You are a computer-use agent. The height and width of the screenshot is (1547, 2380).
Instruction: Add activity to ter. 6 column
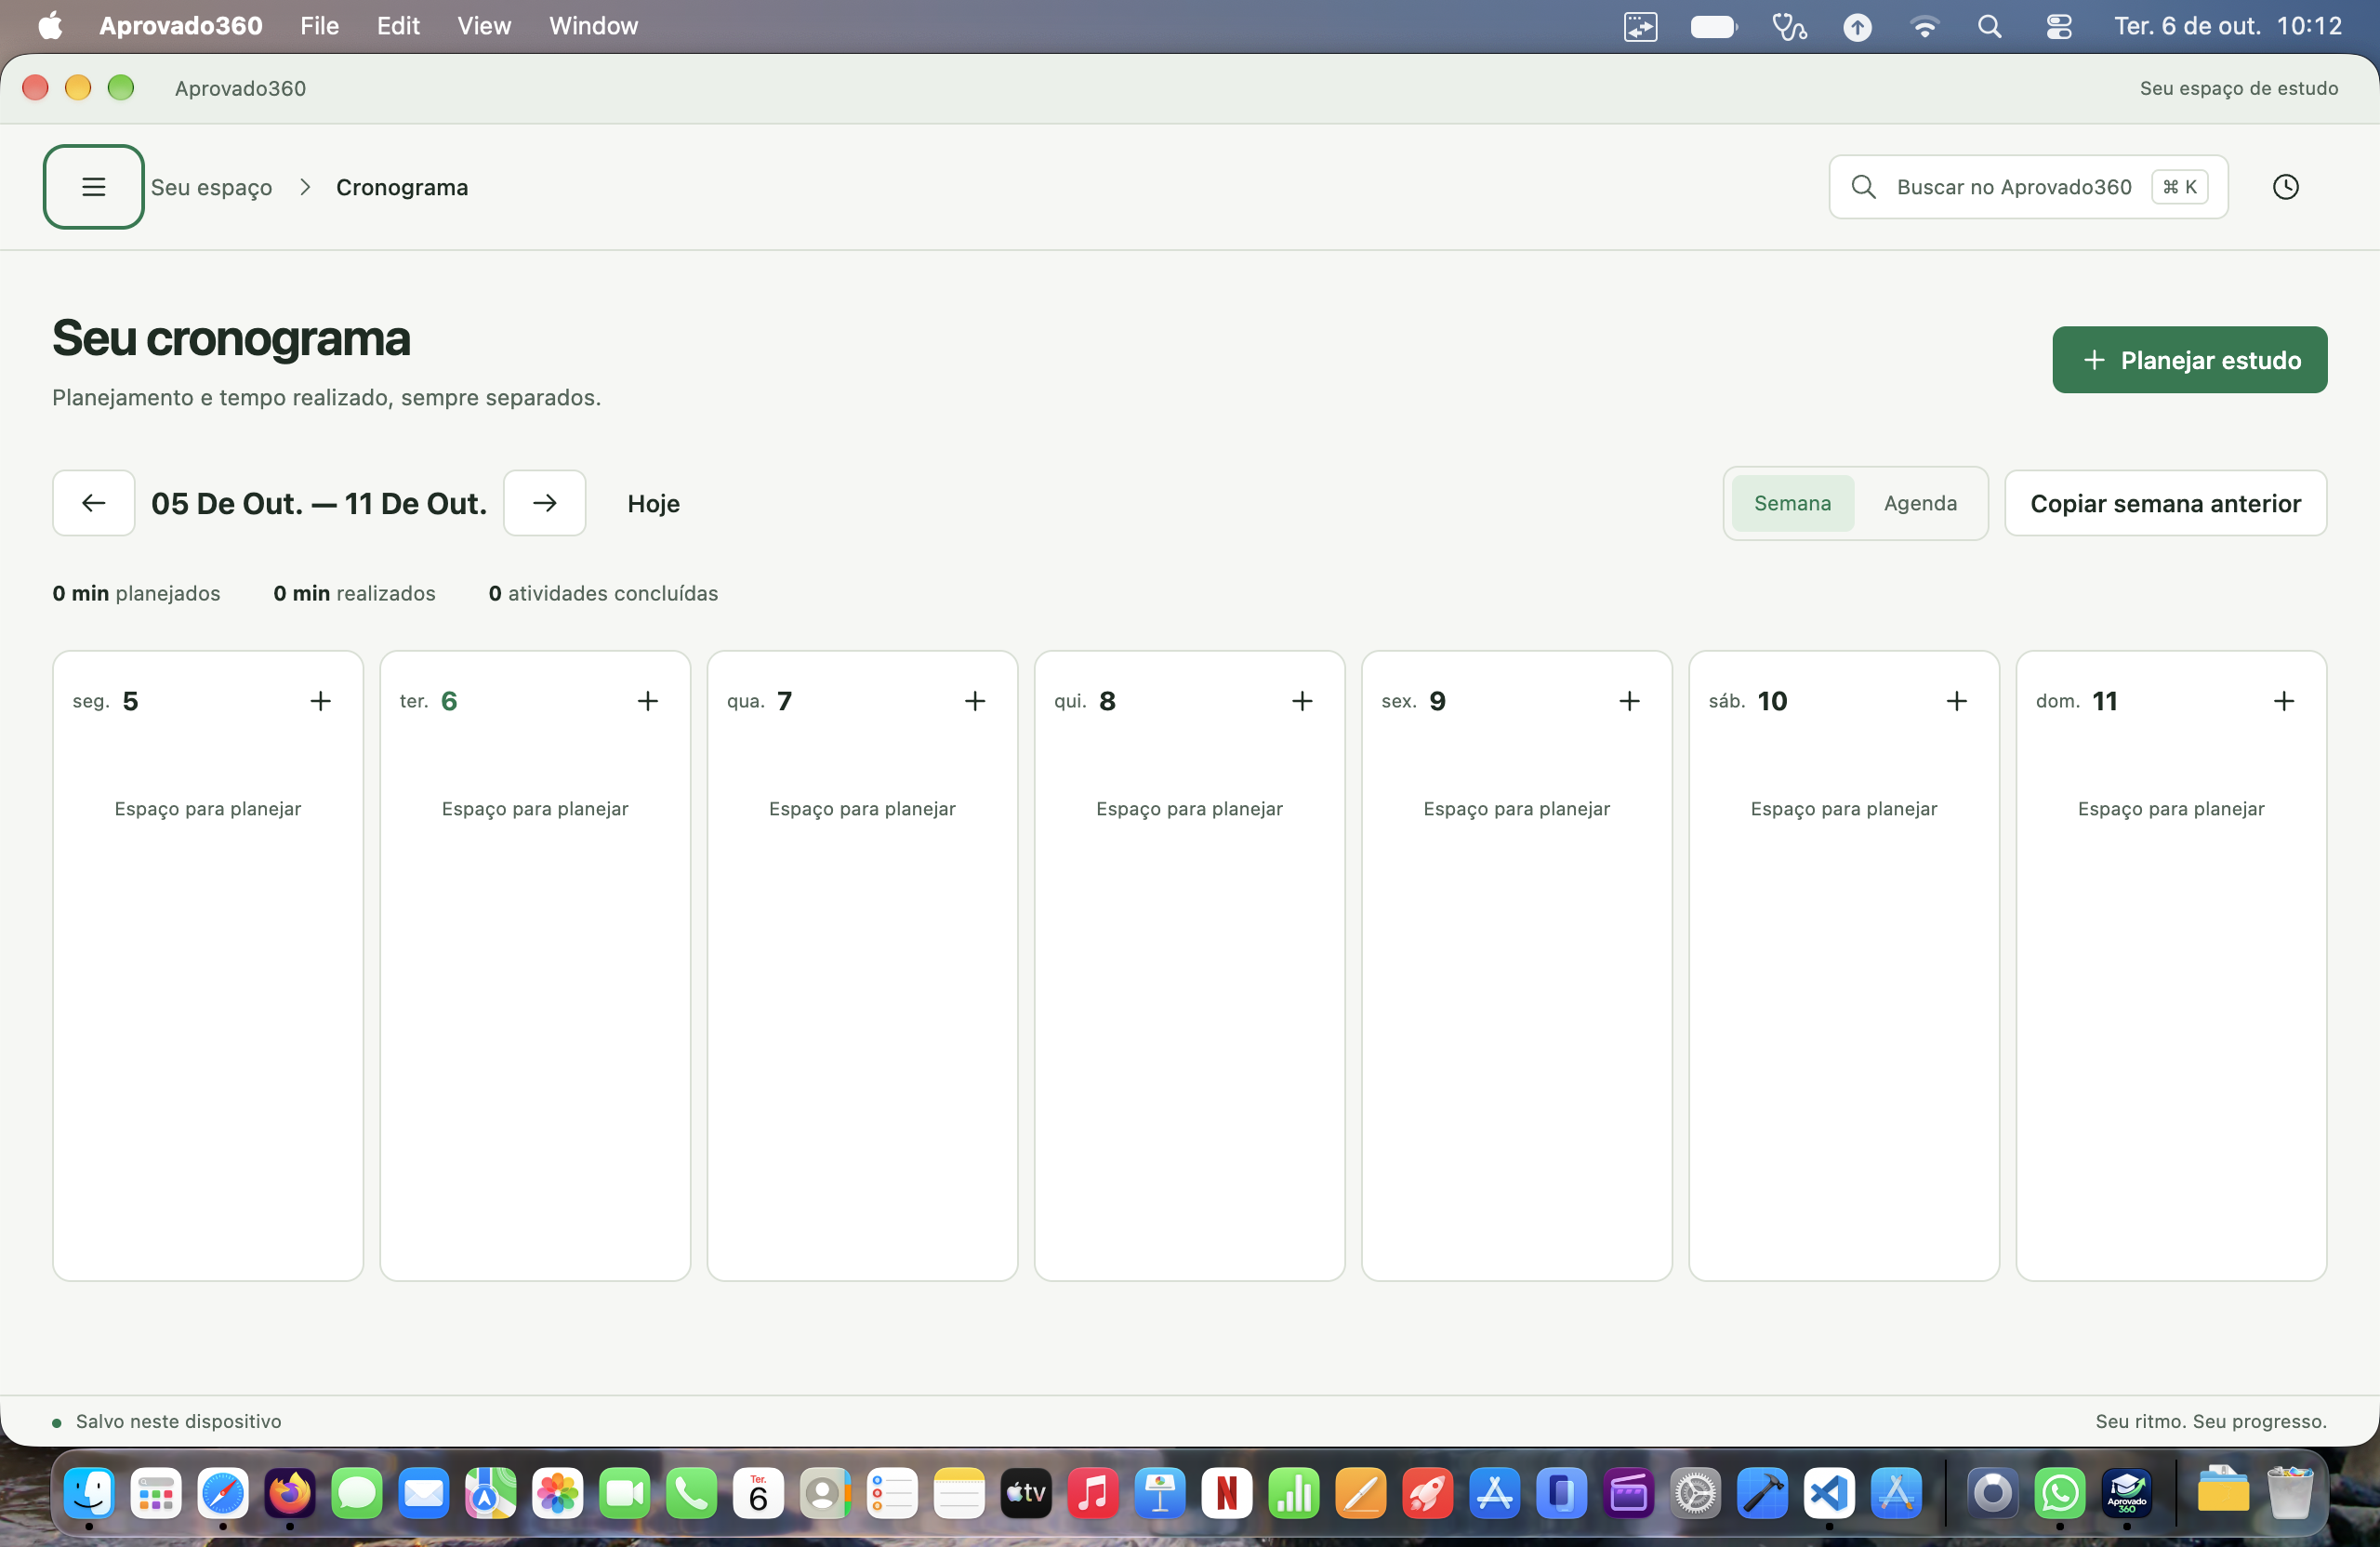tap(647, 701)
